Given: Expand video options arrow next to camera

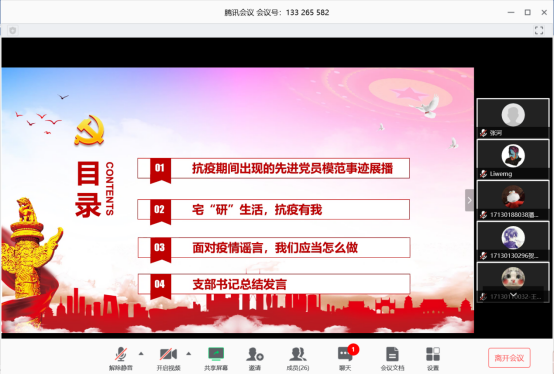Looking at the screenshot, I should click(x=189, y=354).
